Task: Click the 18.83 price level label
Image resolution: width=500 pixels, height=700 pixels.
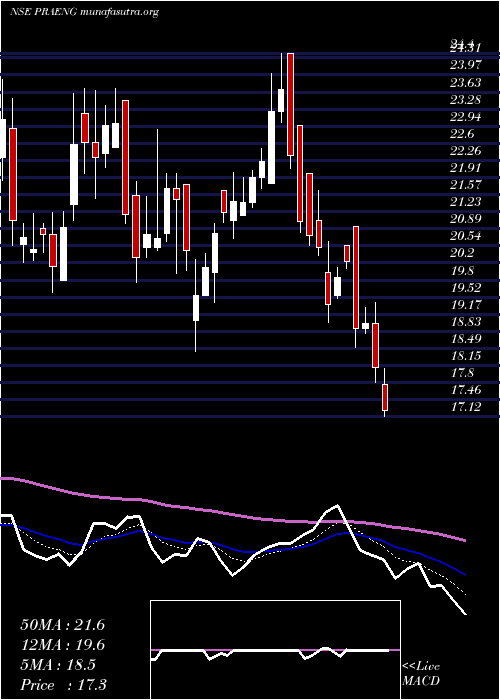Action: point(466,322)
